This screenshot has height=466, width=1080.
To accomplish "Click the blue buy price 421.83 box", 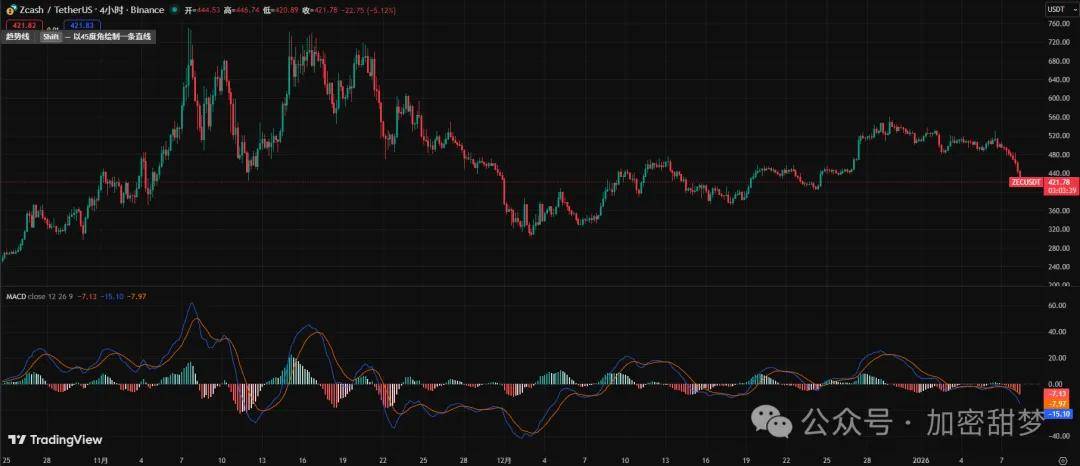I will pos(81,25).
